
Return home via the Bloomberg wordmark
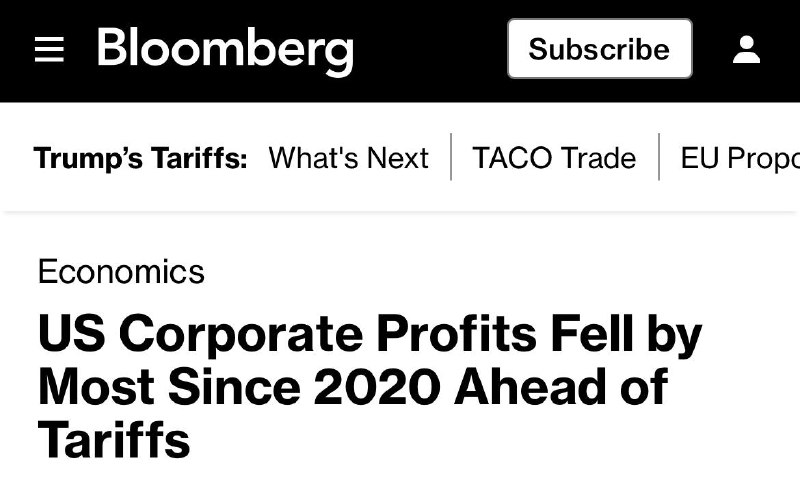(x=225, y=52)
